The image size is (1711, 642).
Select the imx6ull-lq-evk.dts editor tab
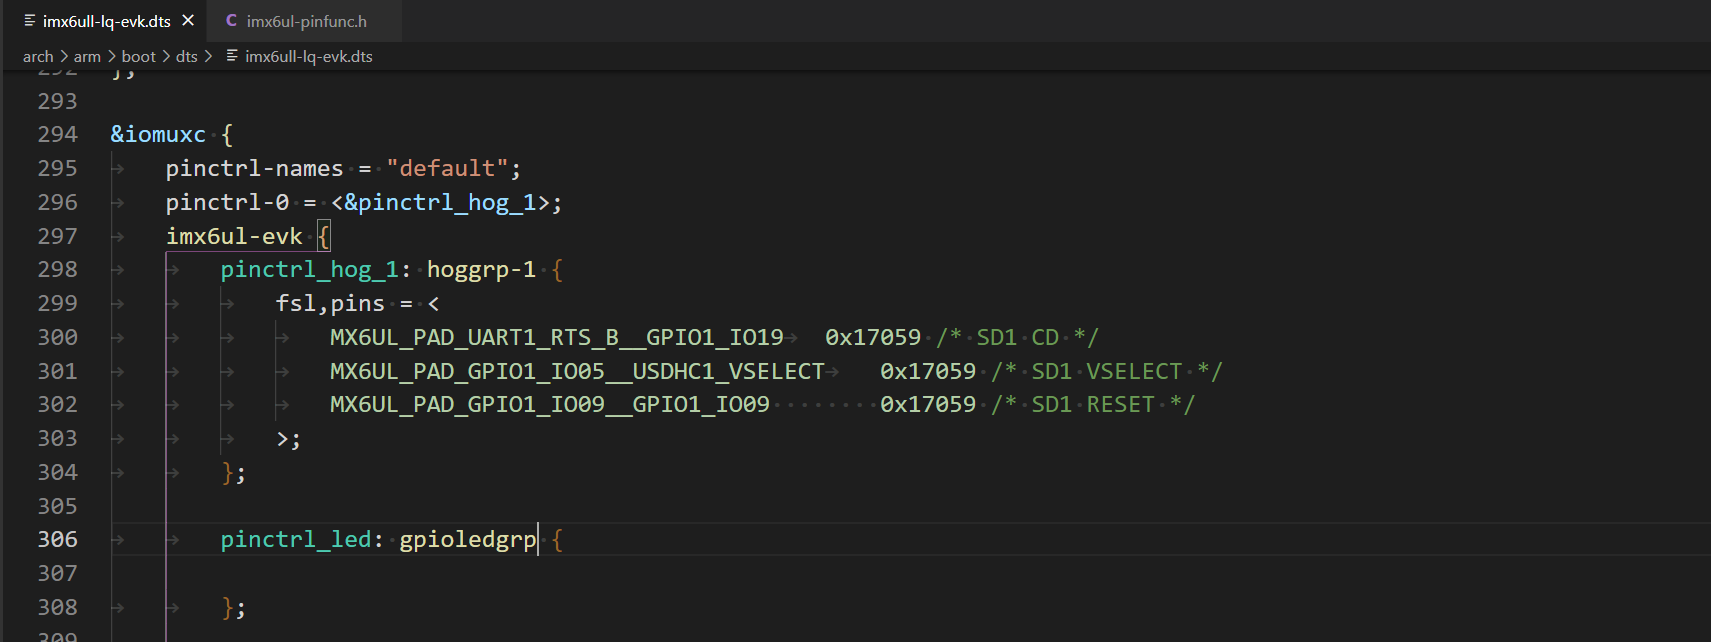[x=106, y=21]
